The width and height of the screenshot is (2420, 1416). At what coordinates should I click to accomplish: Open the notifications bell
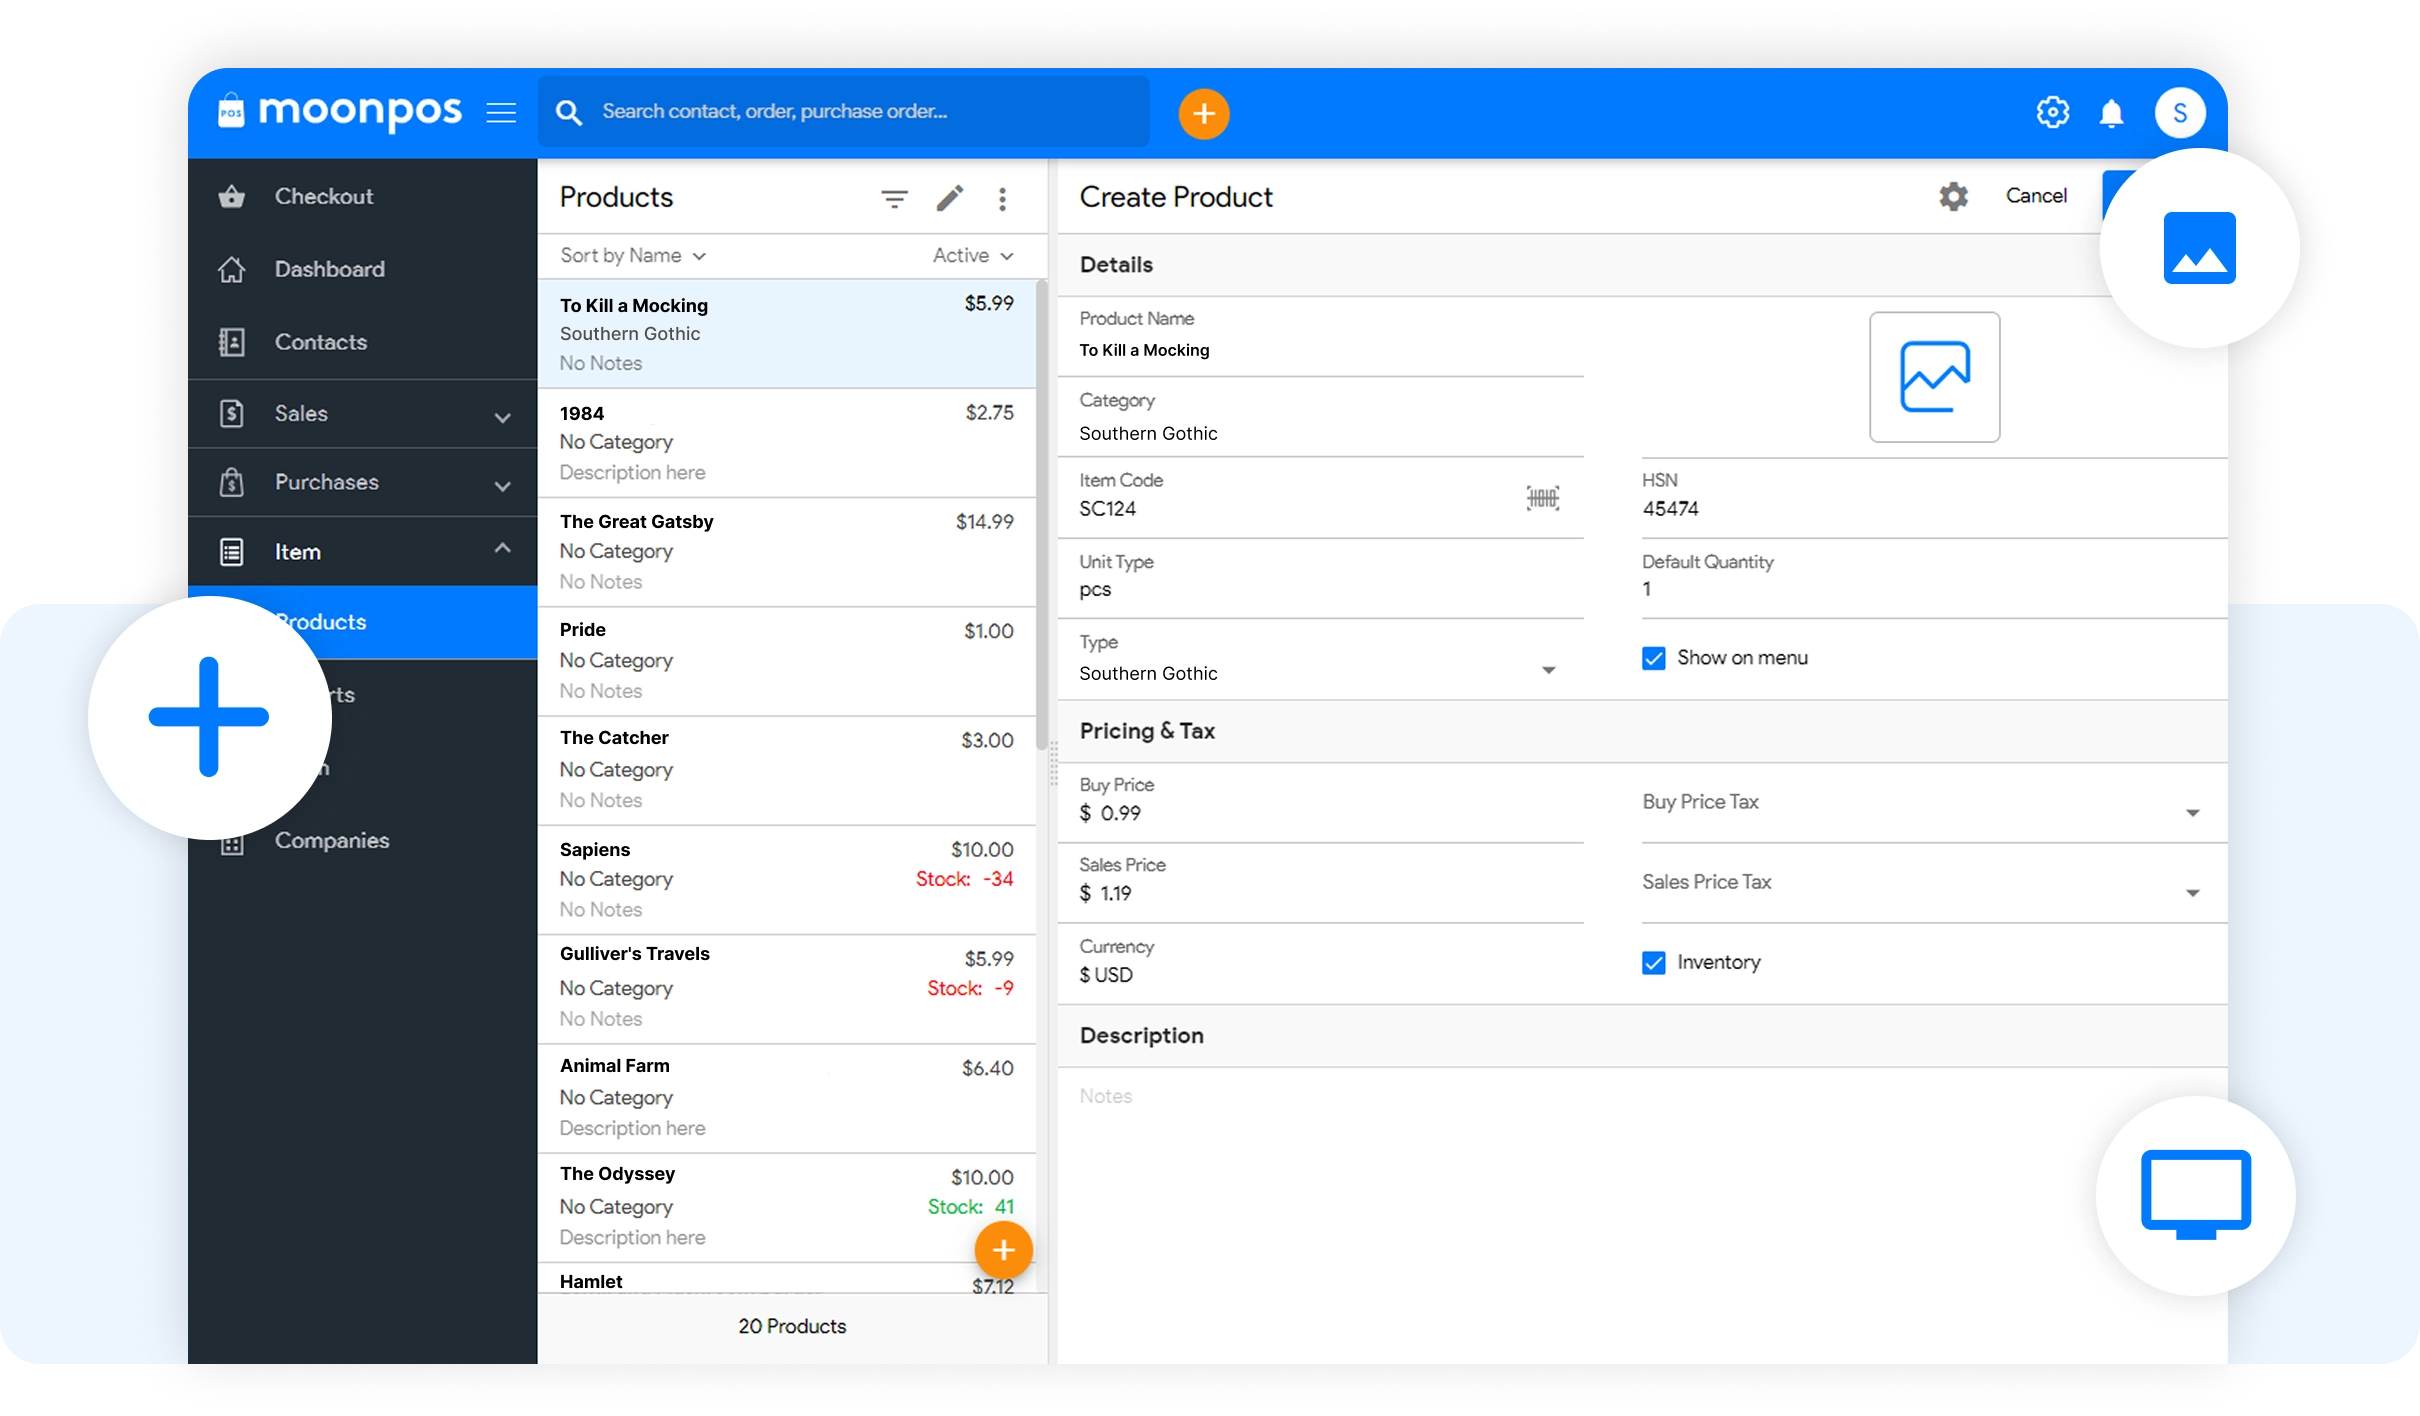pos(2112,112)
